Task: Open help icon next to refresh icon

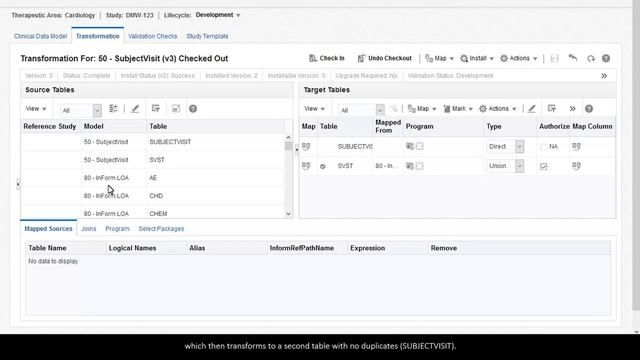Action: pos(606,58)
